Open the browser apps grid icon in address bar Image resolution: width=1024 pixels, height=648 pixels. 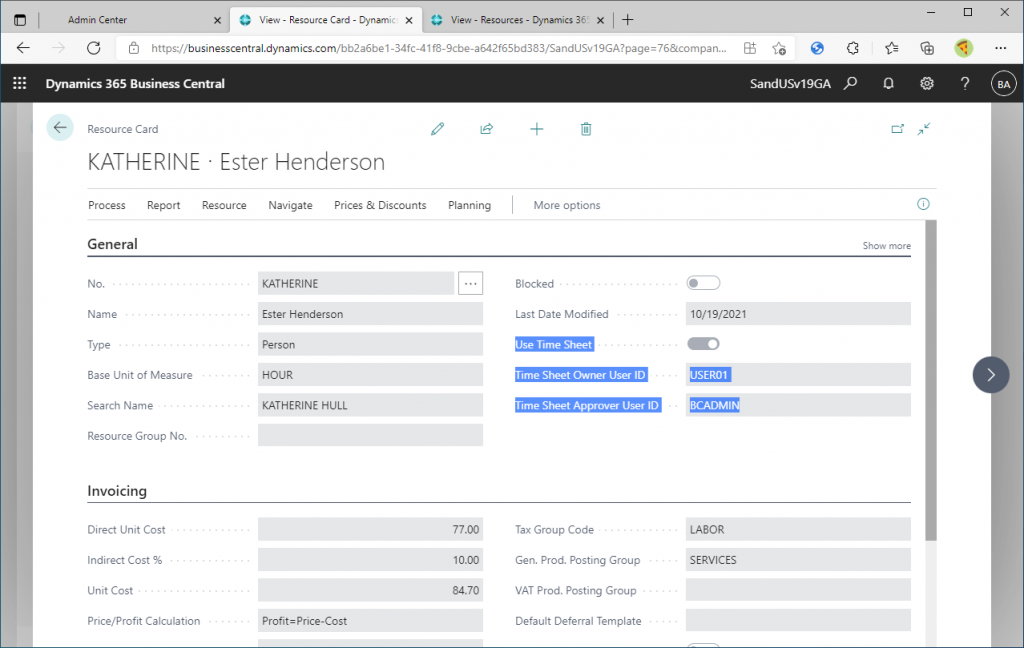click(750, 48)
